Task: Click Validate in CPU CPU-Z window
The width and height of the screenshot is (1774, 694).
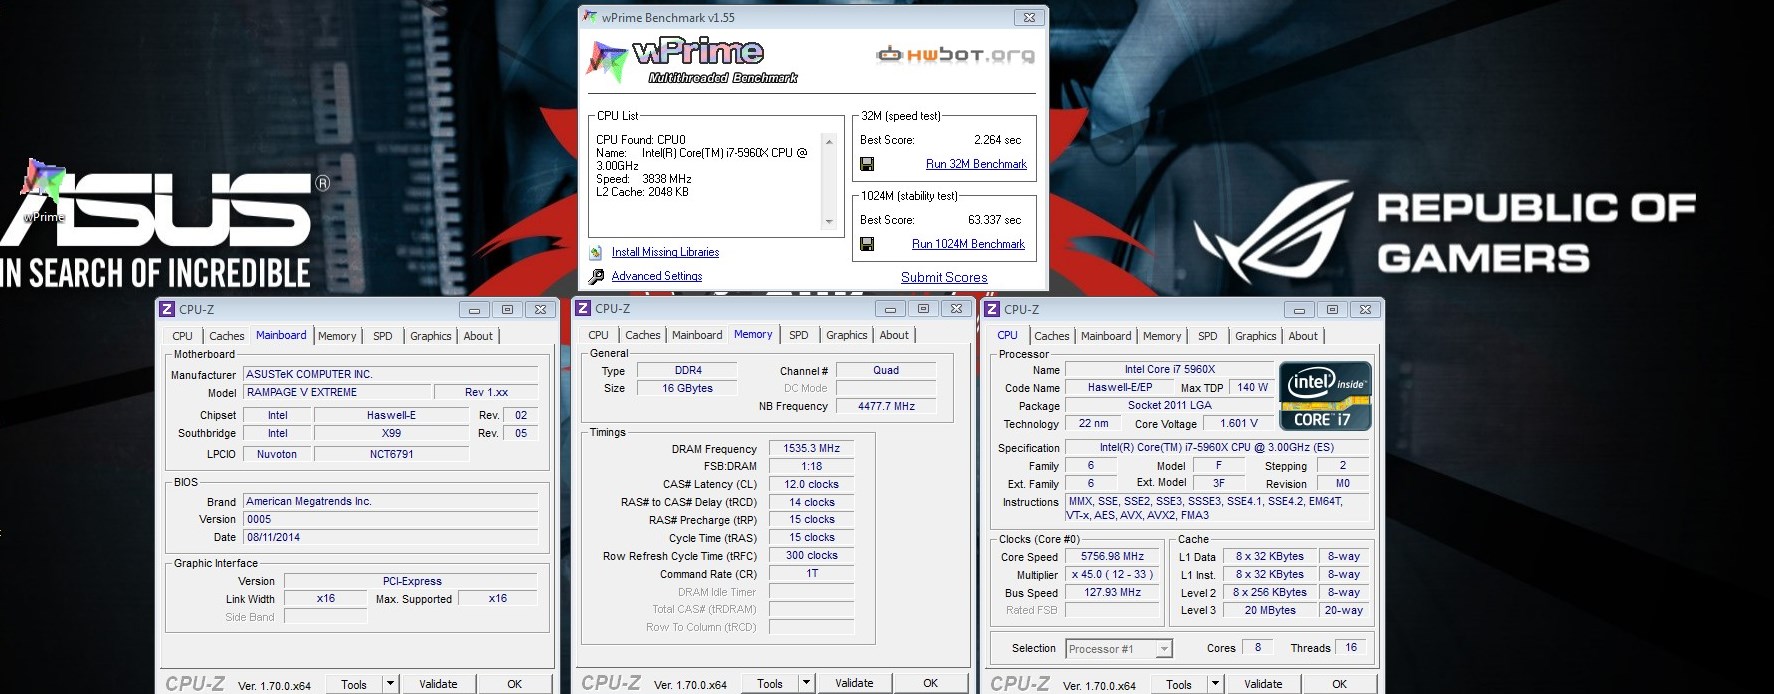Action: pyautogui.click(x=1263, y=684)
